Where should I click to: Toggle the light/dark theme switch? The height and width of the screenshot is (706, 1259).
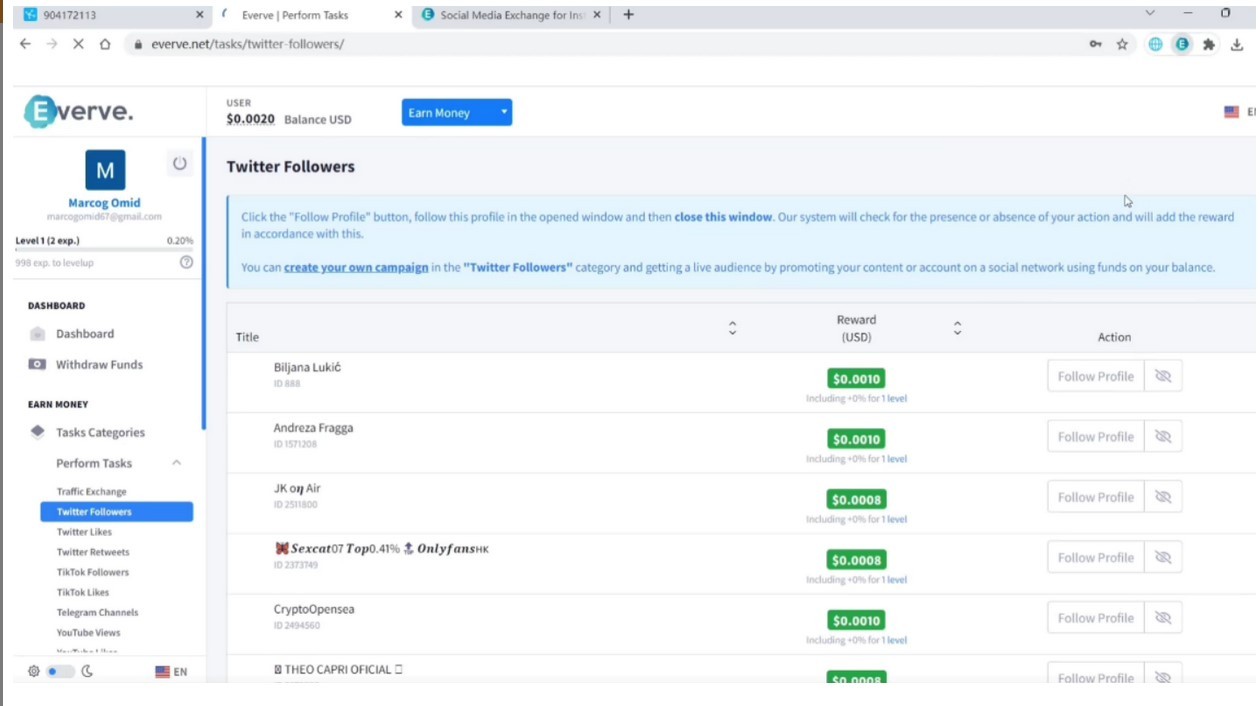(x=61, y=671)
